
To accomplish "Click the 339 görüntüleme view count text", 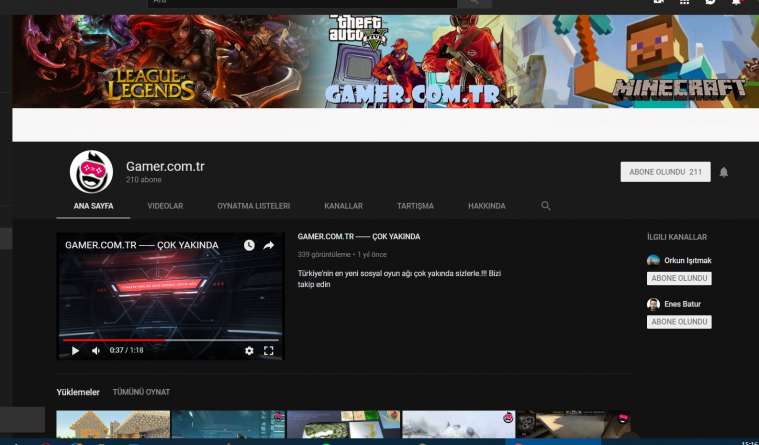I will (324, 254).
